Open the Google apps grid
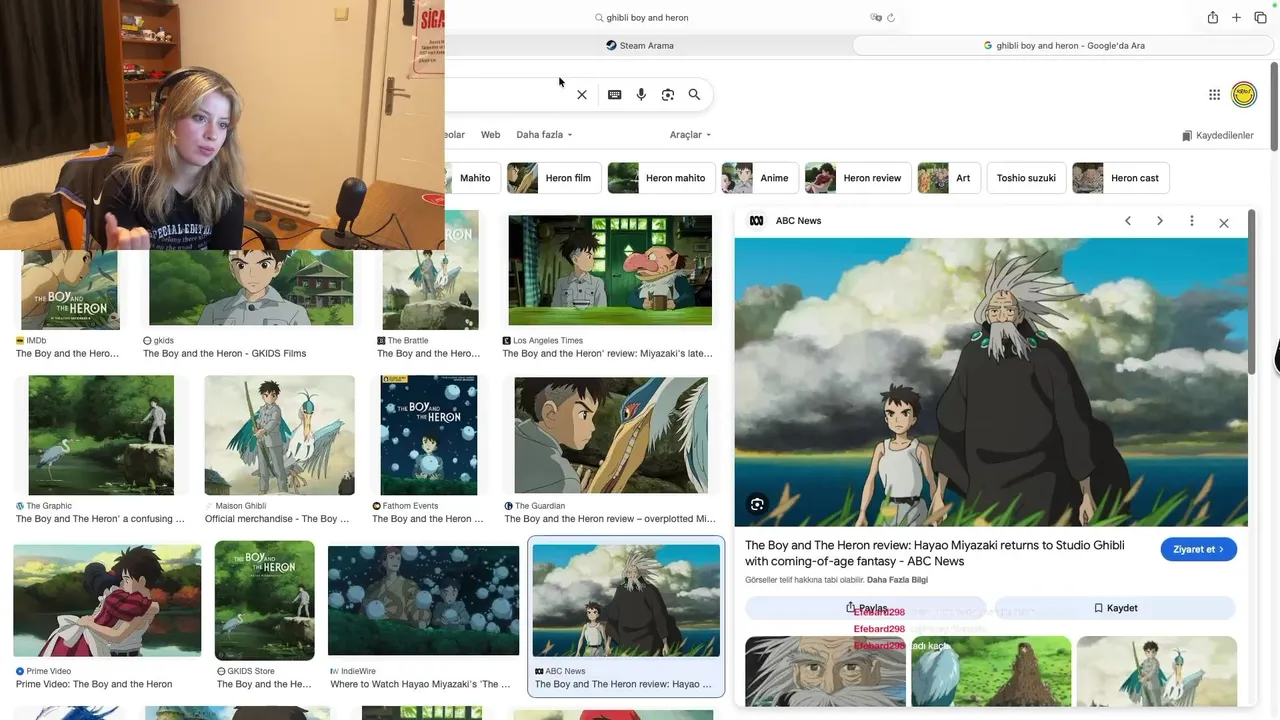The image size is (1280, 720). coord(1214,95)
